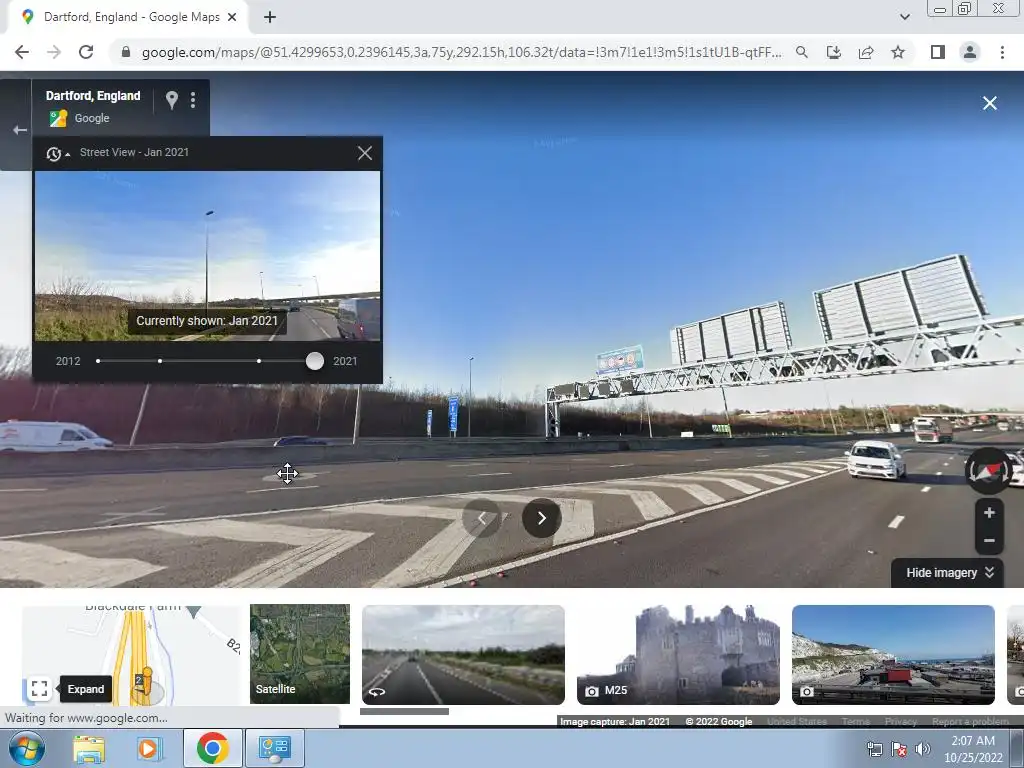Open the road Street View thumbnail
The height and width of the screenshot is (768, 1024).
[463, 655]
